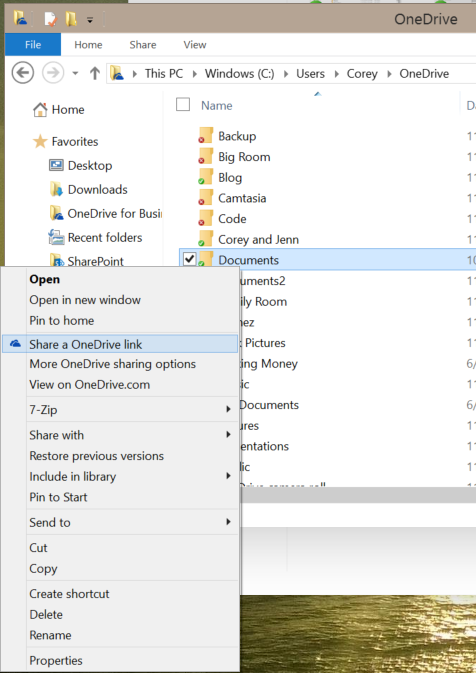Switch to the Home ribbon tab

coord(88,45)
